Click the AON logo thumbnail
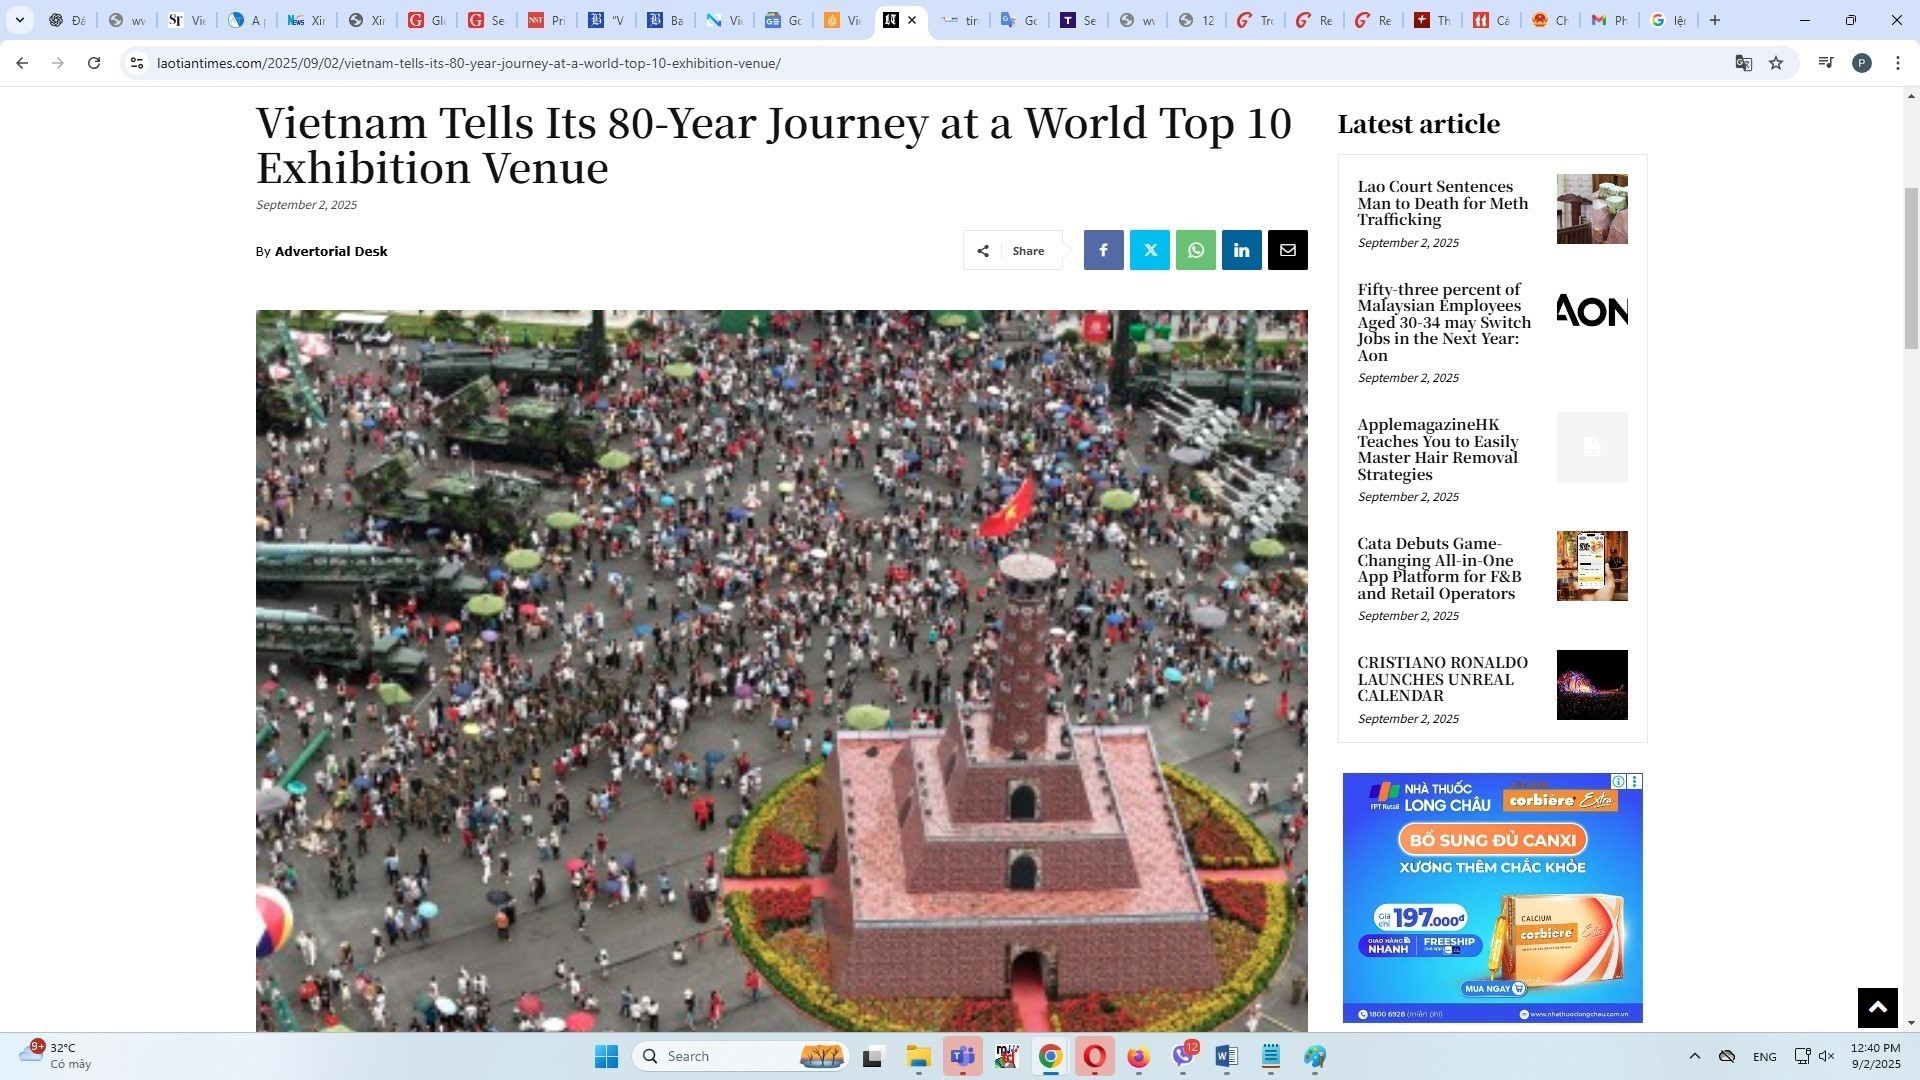Viewport: 1920px width, 1080px height. point(1592,311)
